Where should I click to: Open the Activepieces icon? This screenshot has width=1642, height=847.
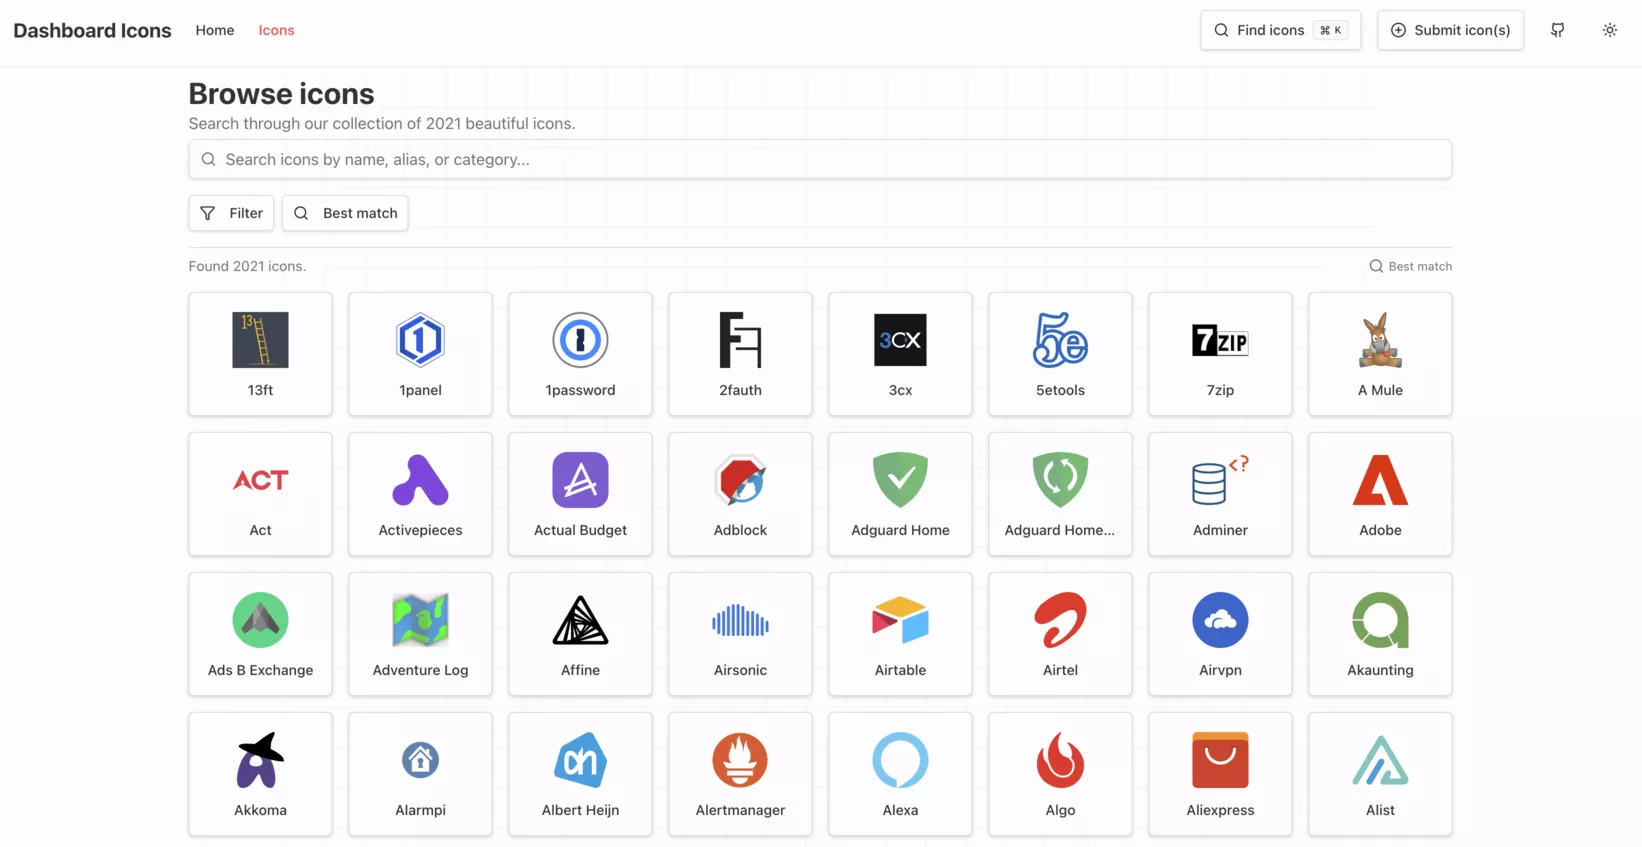pos(420,494)
